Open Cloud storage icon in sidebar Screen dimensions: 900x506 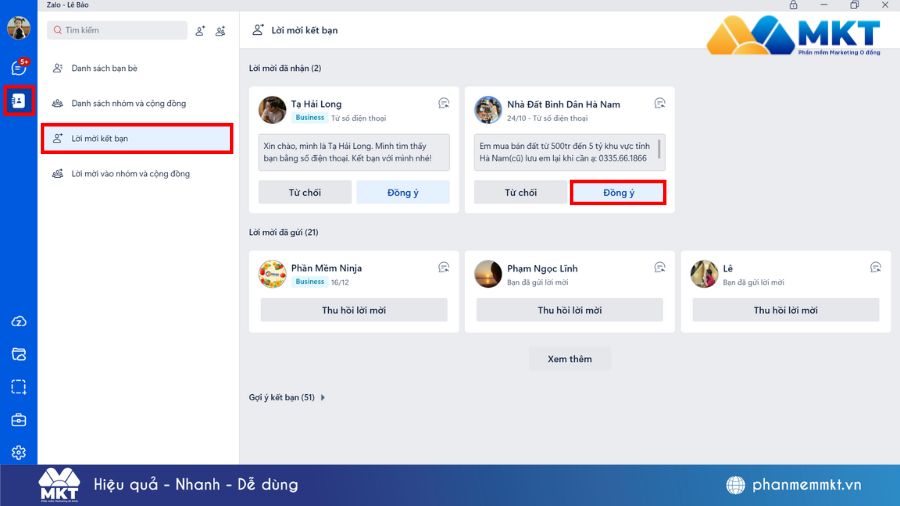(x=18, y=321)
